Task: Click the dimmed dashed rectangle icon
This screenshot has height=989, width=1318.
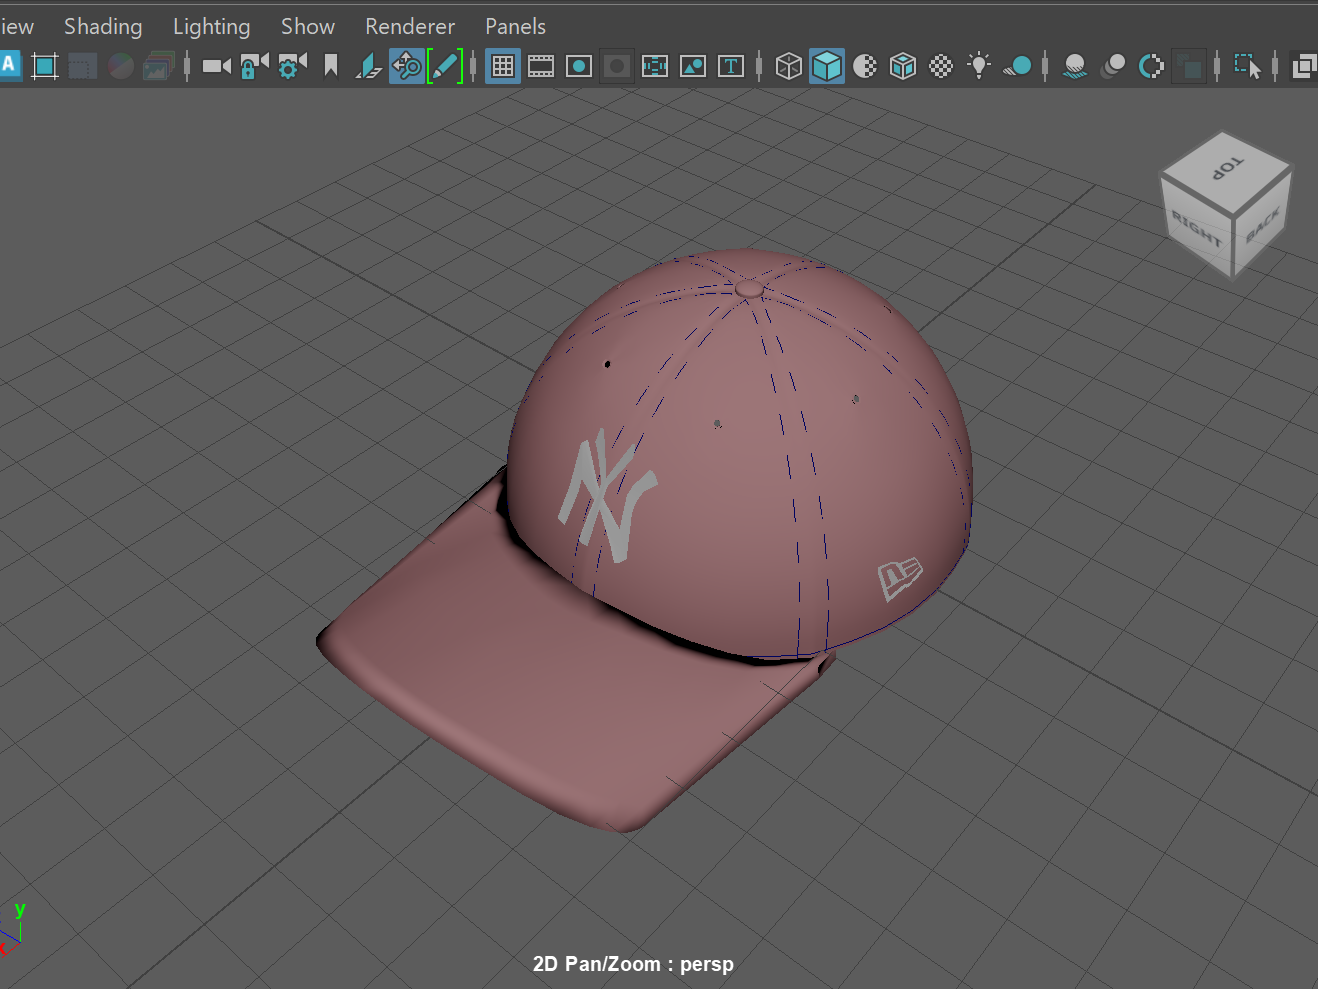Action: click(x=83, y=66)
